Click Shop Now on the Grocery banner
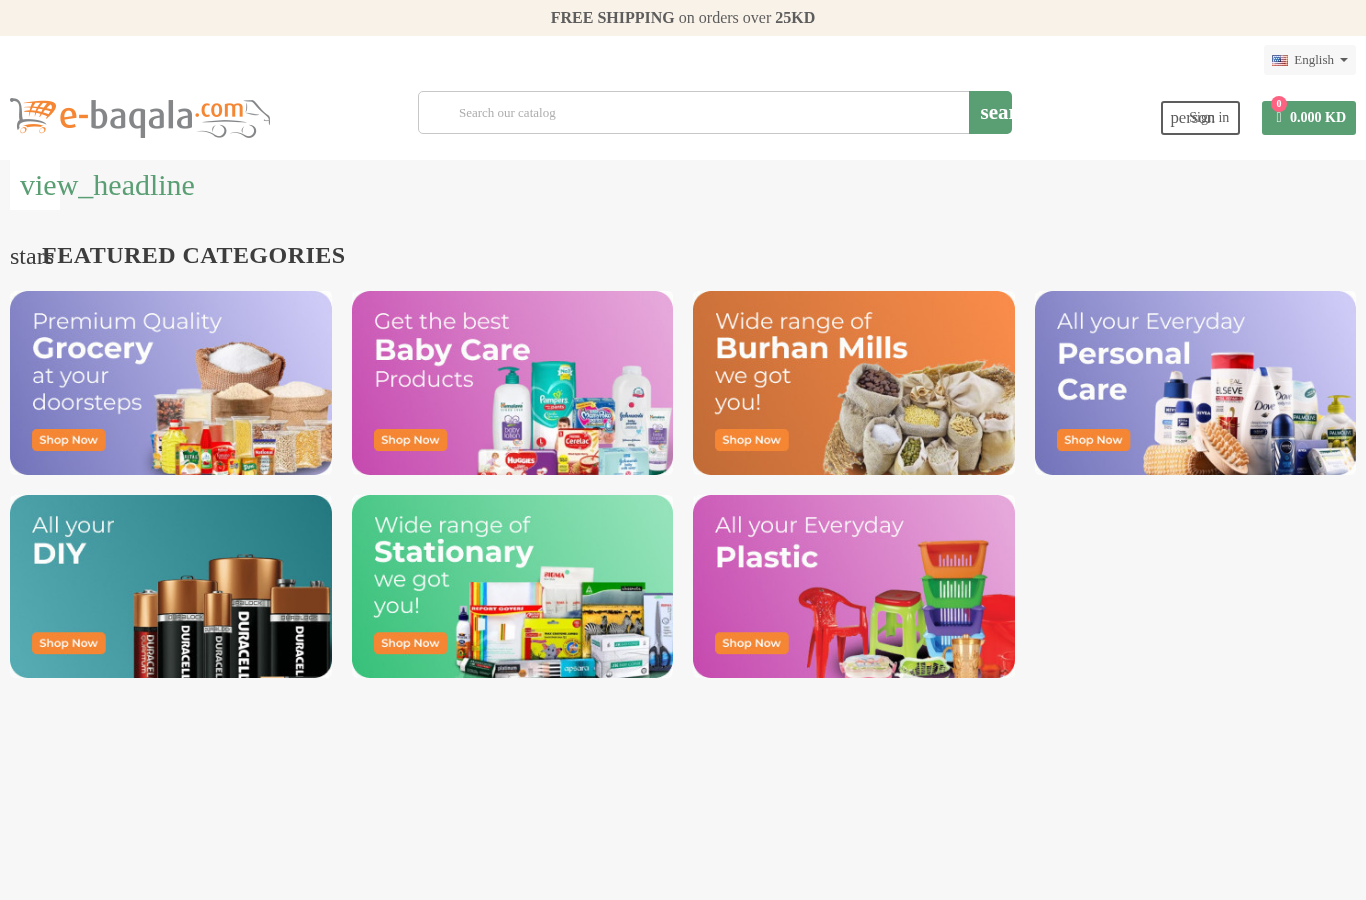The width and height of the screenshot is (1366, 900). coord(69,440)
